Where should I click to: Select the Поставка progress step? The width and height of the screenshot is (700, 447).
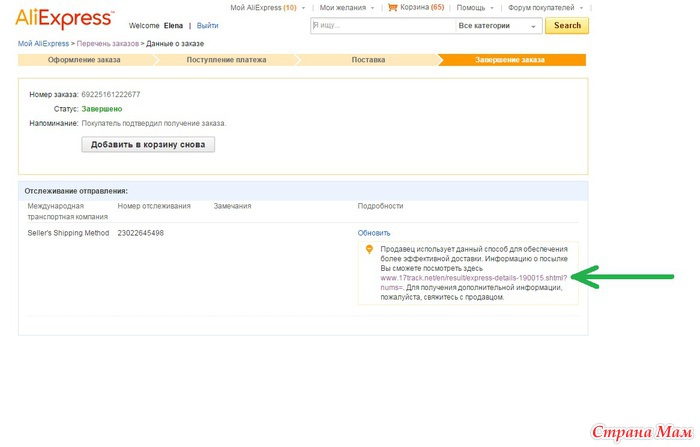click(x=368, y=60)
